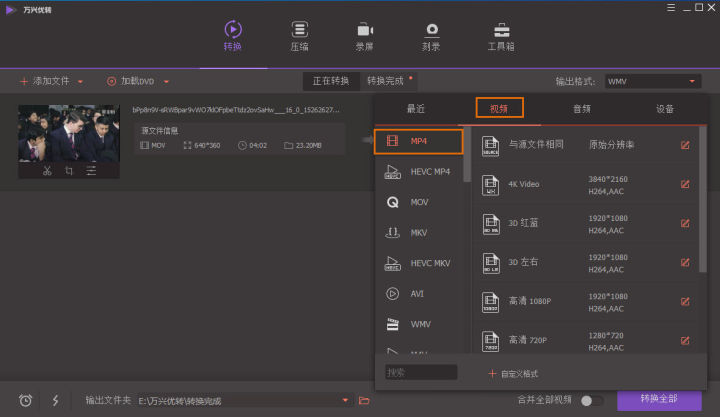Edit the 3D 红蓝 preset
The image size is (720, 417).
tap(685, 223)
